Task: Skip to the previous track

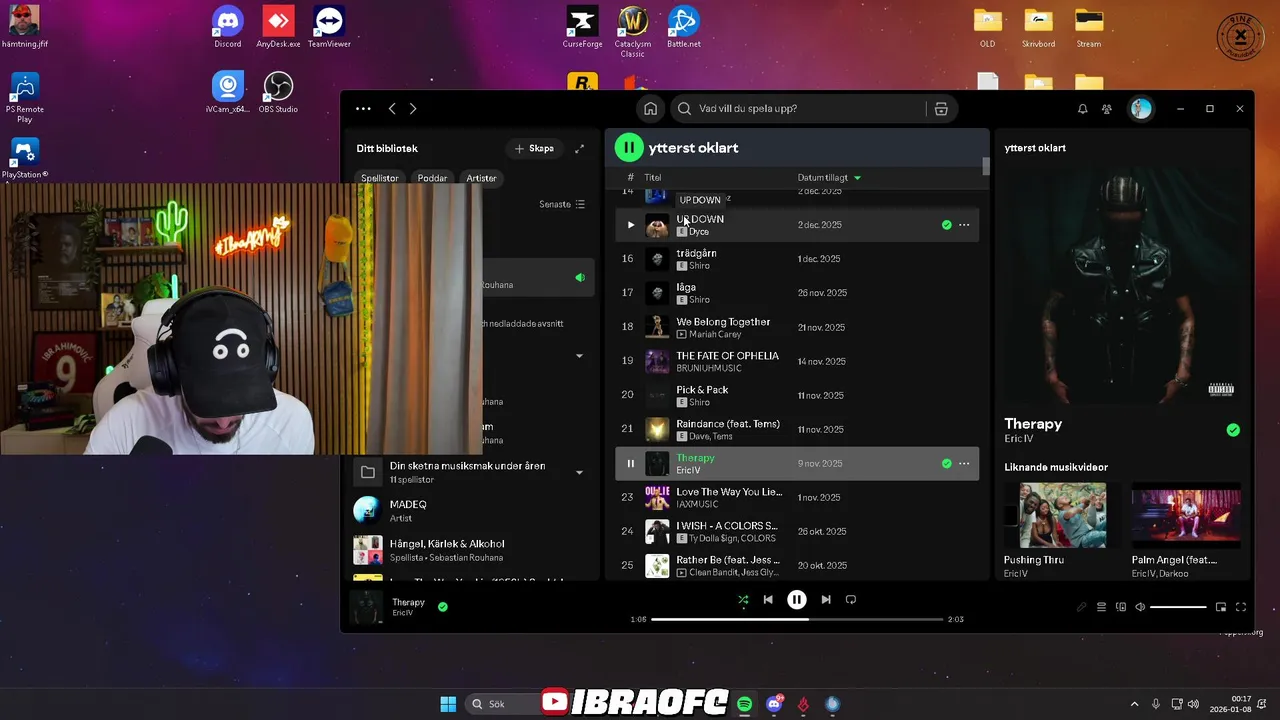Action: (x=768, y=600)
